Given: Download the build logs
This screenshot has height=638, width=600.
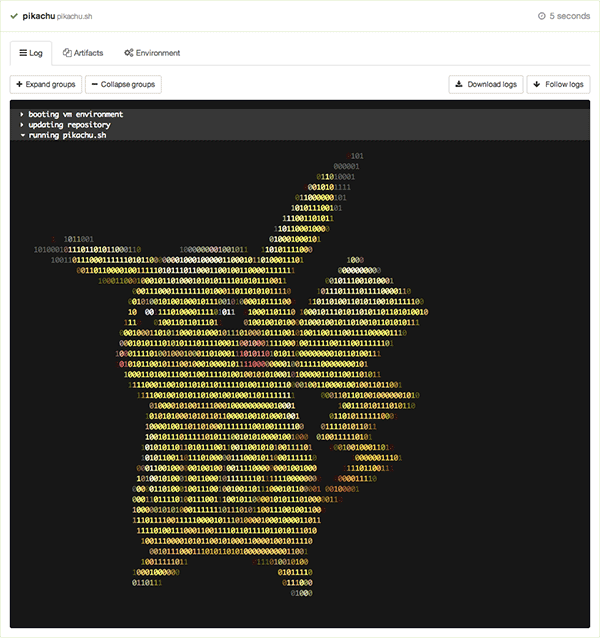Looking at the screenshot, I should pos(486,84).
